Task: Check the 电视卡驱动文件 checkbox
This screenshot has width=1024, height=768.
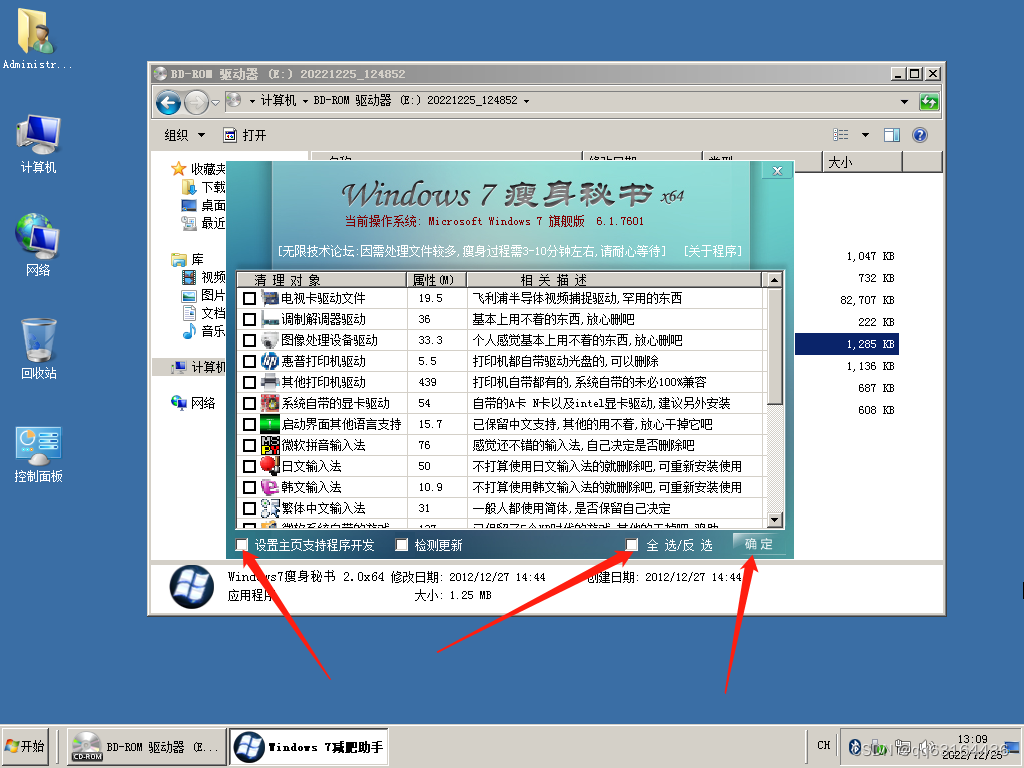Action: coord(249,298)
